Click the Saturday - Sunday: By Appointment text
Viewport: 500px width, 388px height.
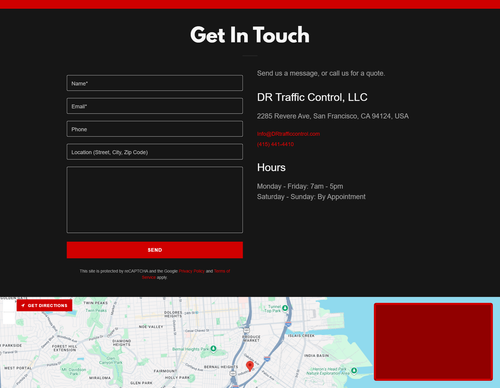311,197
